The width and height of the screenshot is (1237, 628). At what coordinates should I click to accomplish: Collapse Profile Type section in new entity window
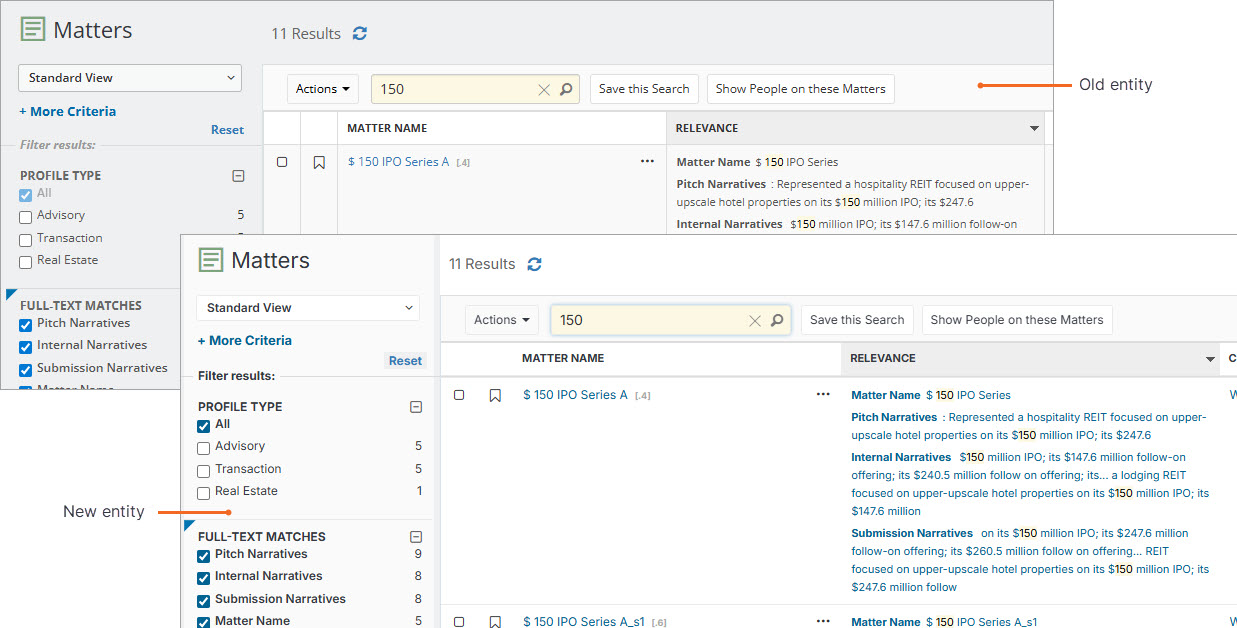416,407
